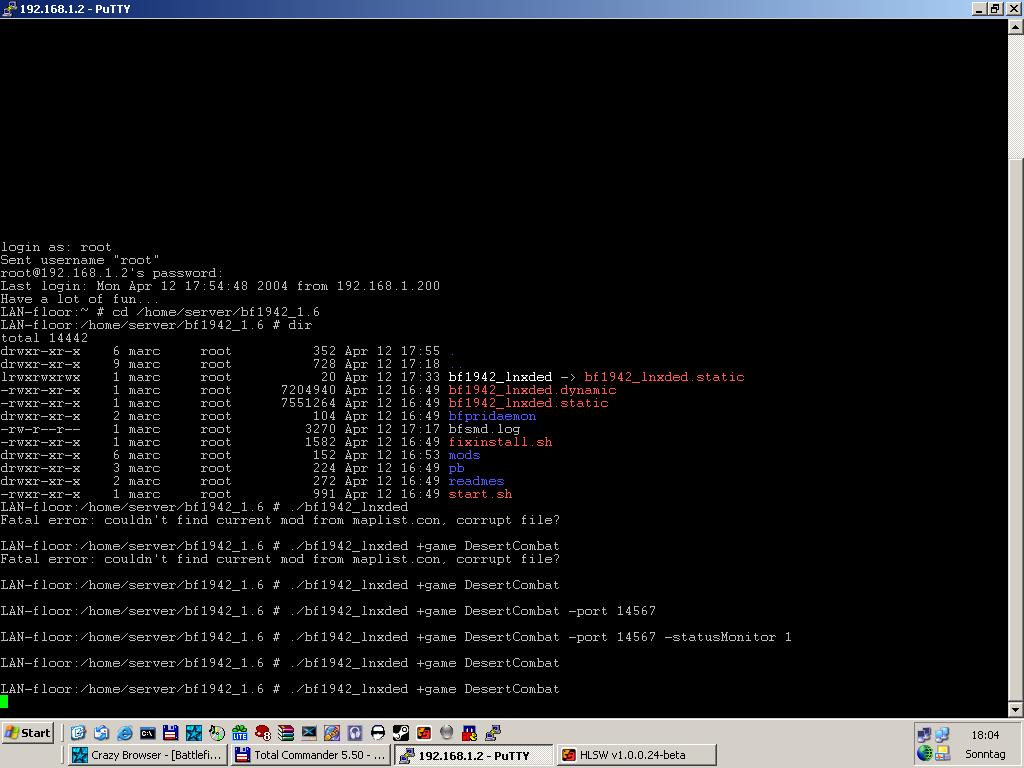Image resolution: width=1024 pixels, height=768 pixels.
Task: Open the music CD quick launch icon
Action: 217,733
